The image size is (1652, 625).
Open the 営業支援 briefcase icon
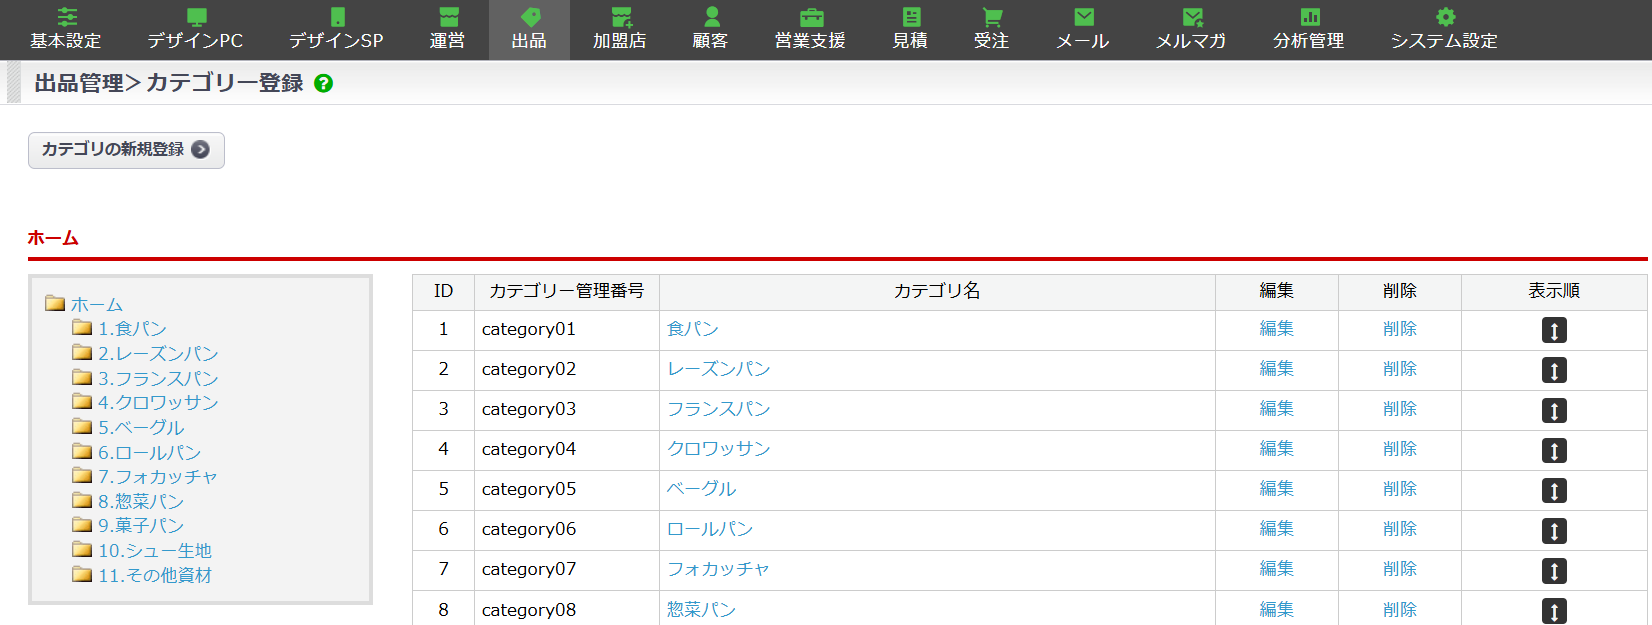pyautogui.click(x=811, y=17)
